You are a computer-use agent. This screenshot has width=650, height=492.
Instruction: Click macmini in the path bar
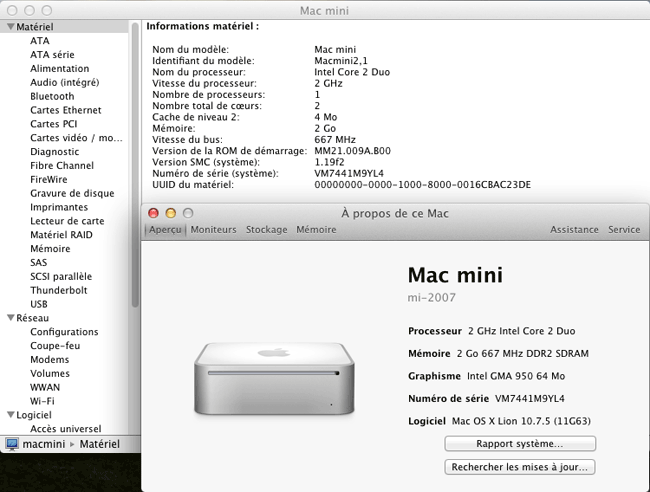[x=44, y=444]
